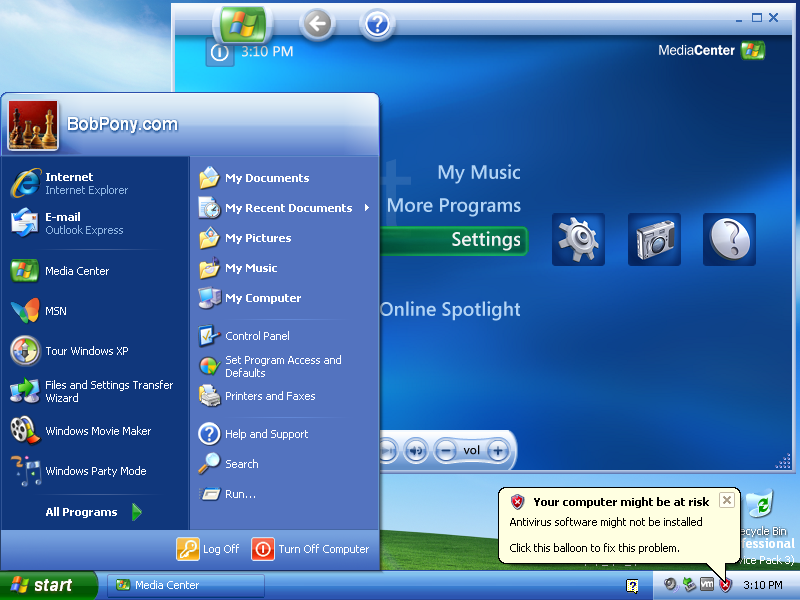Image resolution: width=800 pixels, height=600 pixels.
Task: Launch Windows Movie Maker
Action: [x=95, y=431]
